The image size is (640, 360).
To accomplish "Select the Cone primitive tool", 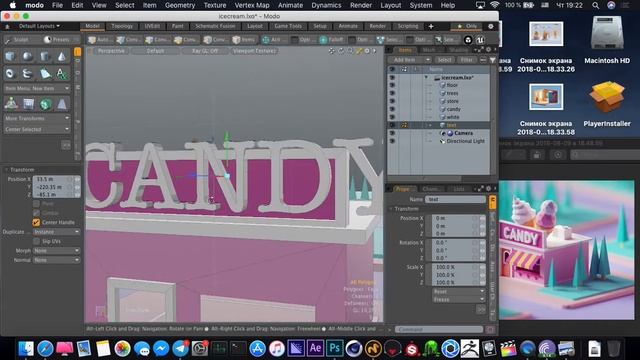I will 62,56.
